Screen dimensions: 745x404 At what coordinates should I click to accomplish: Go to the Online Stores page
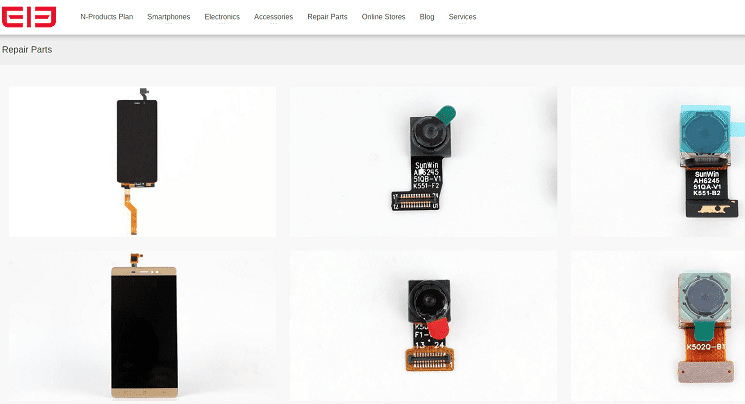383,17
